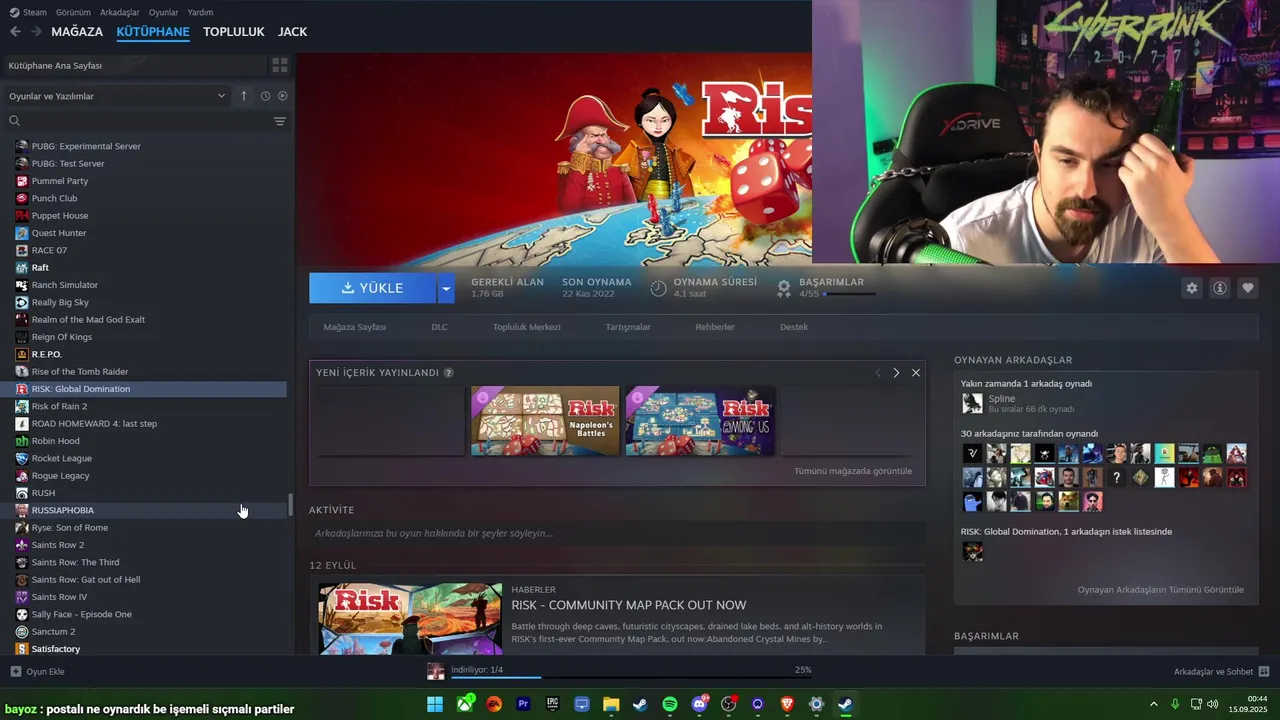Image resolution: width=1280 pixels, height=720 pixels.
Task: Go back with the left arrow
Action: tap(15, 32)
